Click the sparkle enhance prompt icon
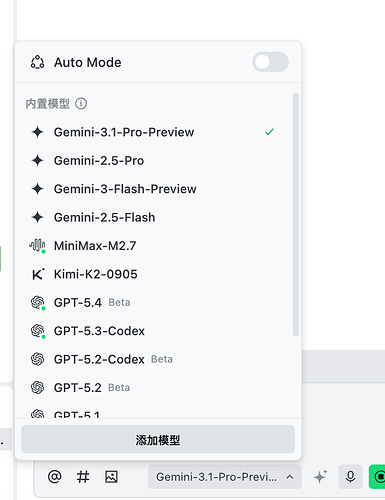Screen dimensions: 385x500 click(x=320, y=477)
